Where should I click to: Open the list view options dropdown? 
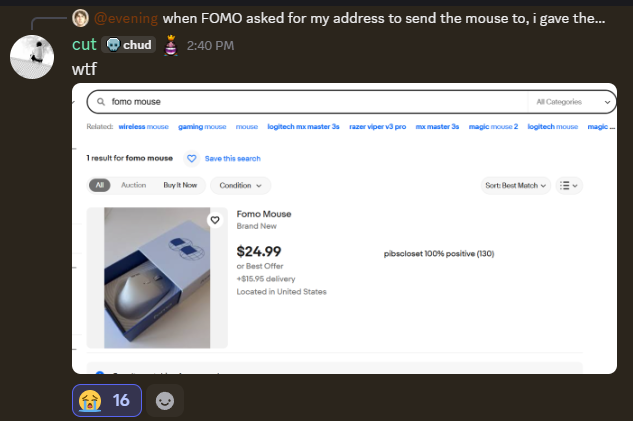pyautogui.click(x=569, y=186)
